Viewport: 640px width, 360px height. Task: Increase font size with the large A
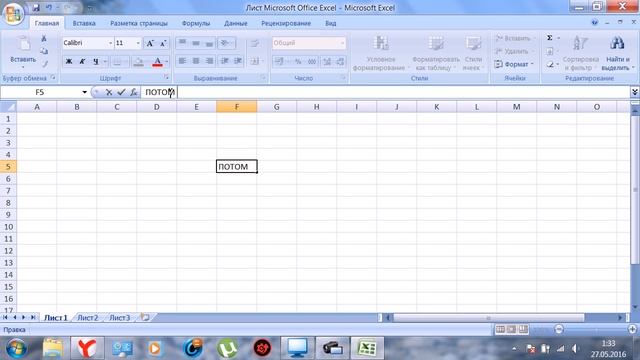[x=150, y=43]
